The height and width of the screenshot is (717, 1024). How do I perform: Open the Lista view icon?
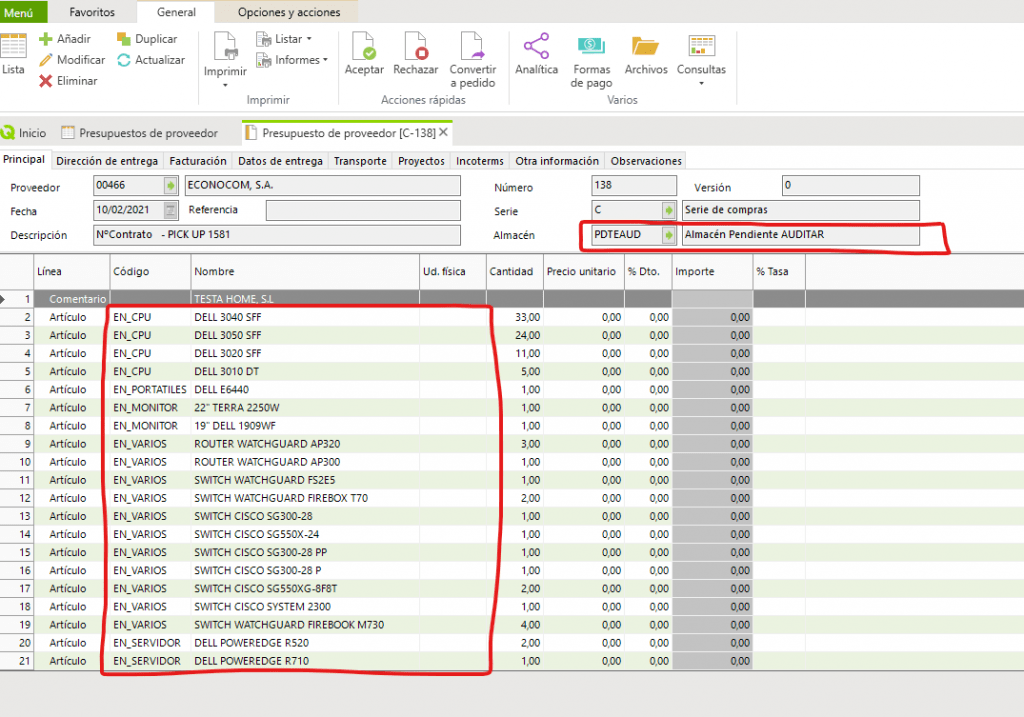click(x=13, y=46)
